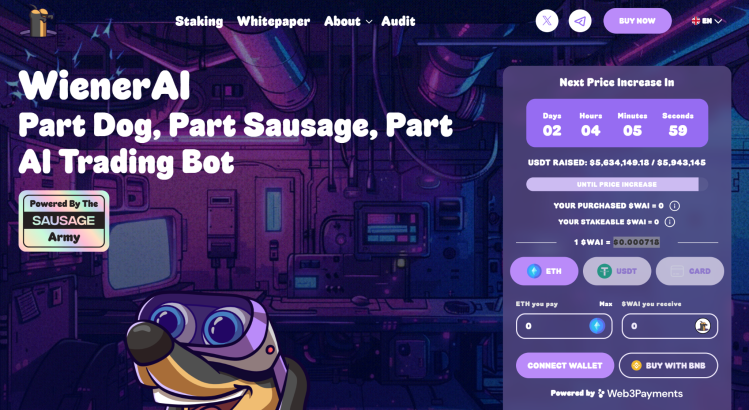Screen dimensions: 749x410
Task: Select USDT as payment currency
Action: click(617, 271)
